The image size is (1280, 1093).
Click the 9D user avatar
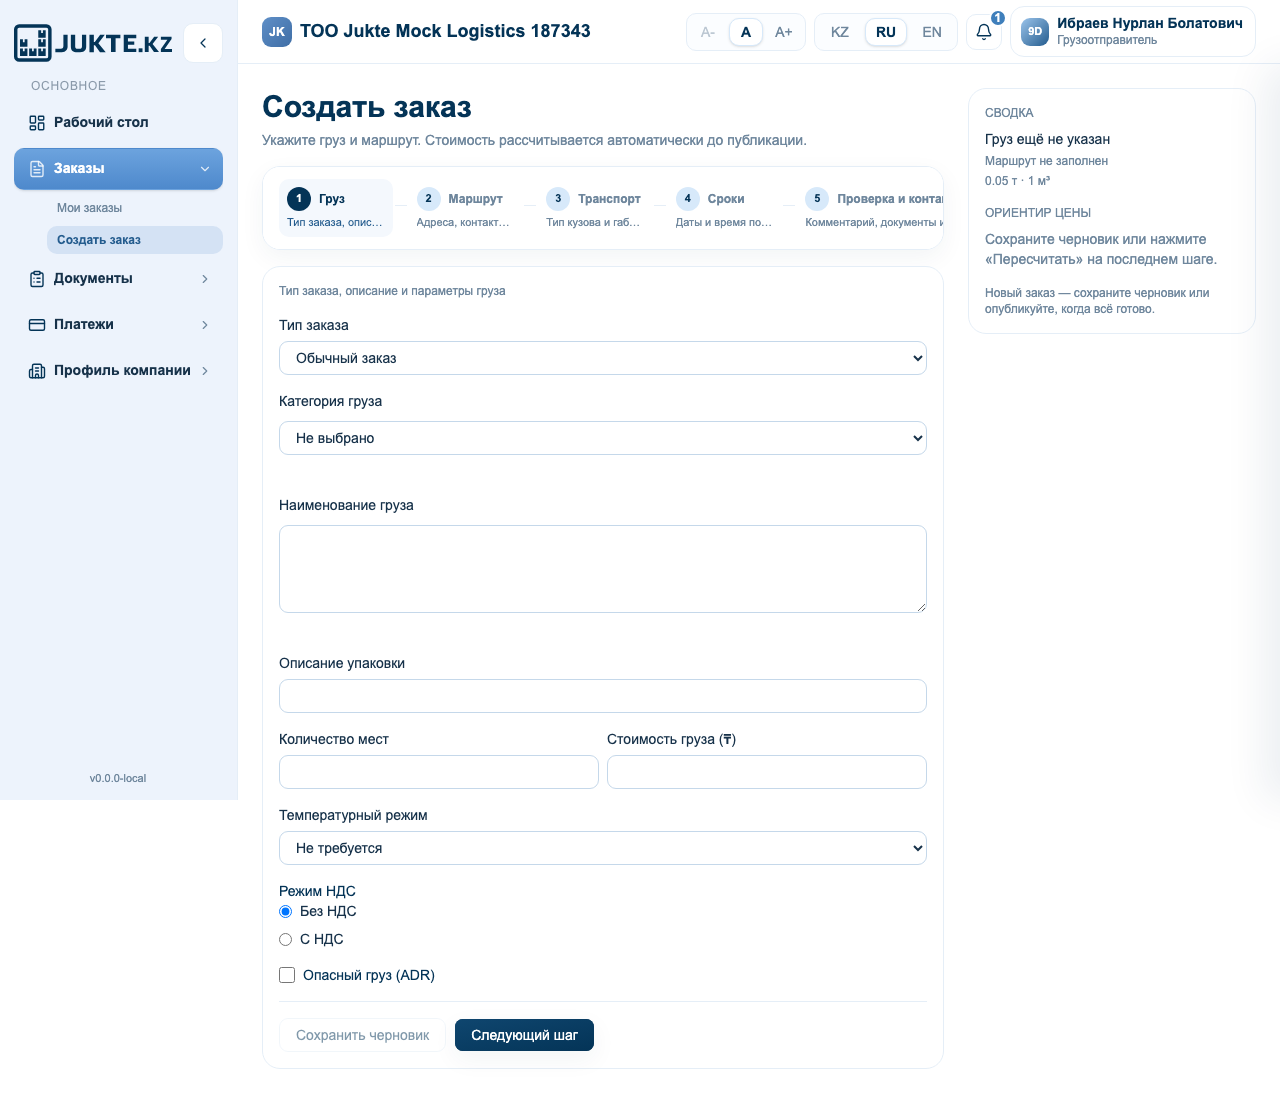tap(1035, 32)
